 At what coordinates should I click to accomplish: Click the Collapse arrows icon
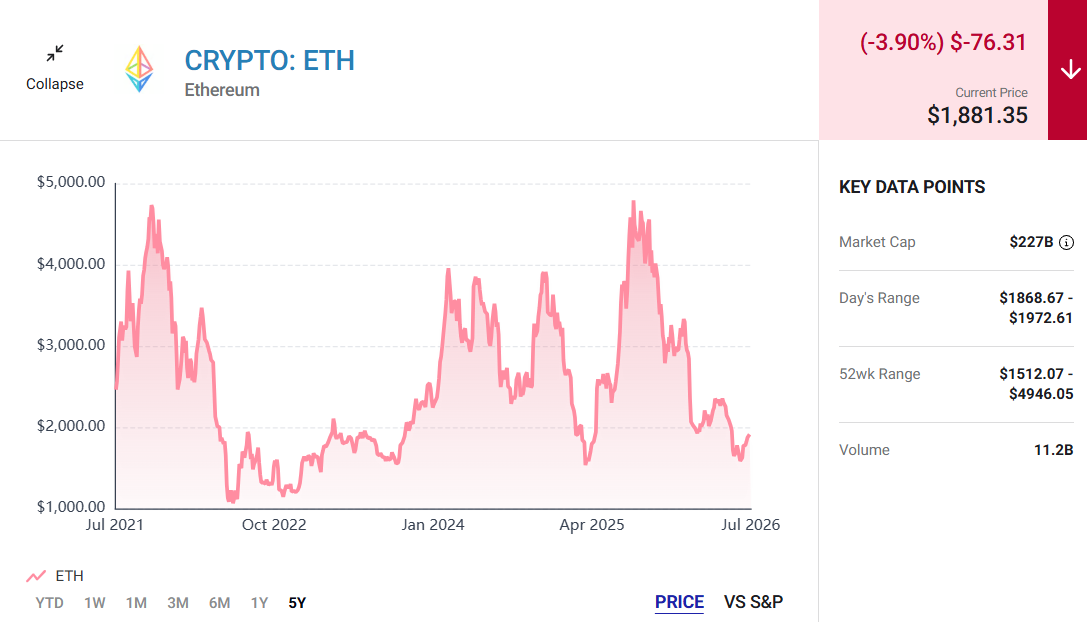[x=55, y=53]
